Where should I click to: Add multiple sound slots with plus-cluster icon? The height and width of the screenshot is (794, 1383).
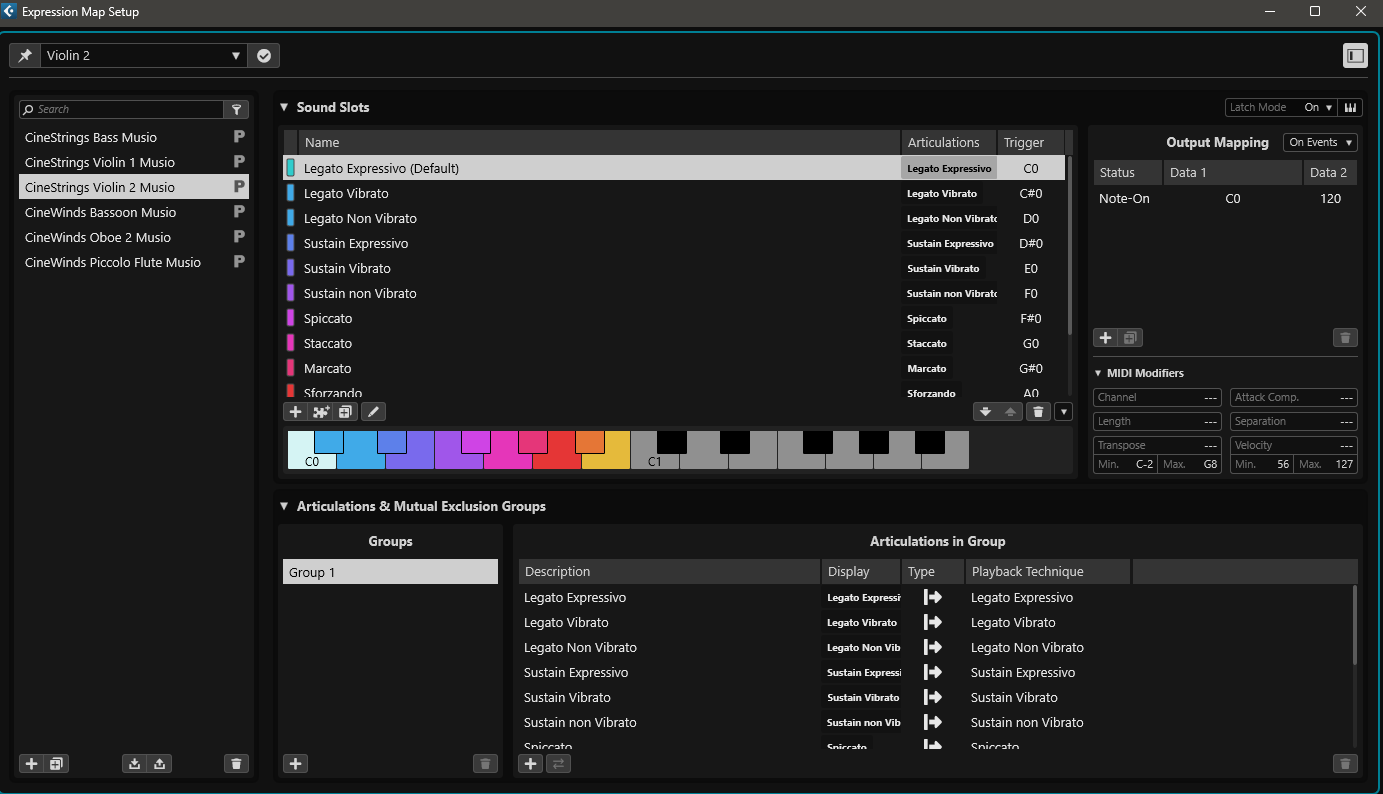pyautogui.click(x=321, y=412)
